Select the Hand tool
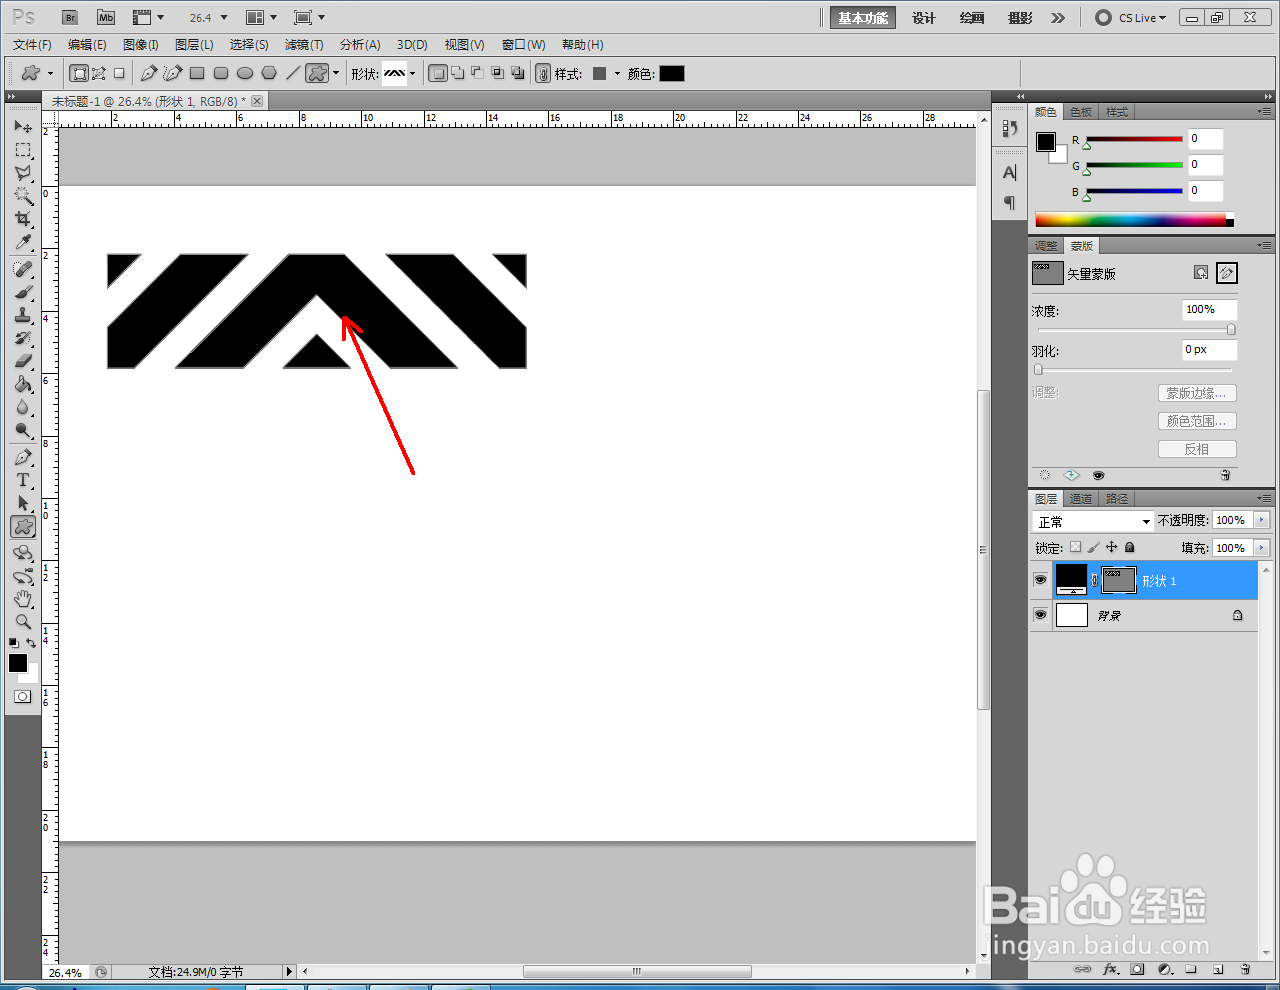1280x990 pixels. (x=23, y=599)
